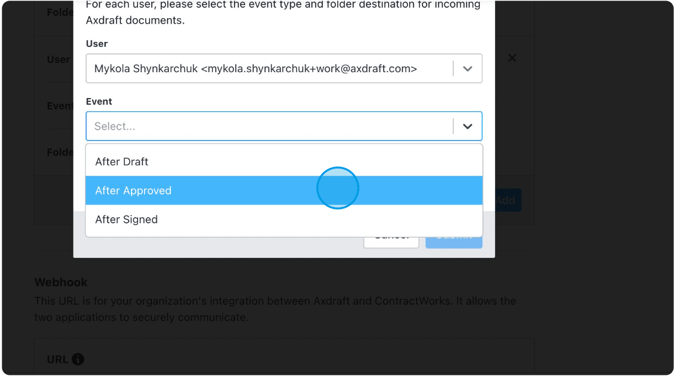Focus the Event Select input field
The width and height of the screenshot is (674, 377).
(284, 126)
